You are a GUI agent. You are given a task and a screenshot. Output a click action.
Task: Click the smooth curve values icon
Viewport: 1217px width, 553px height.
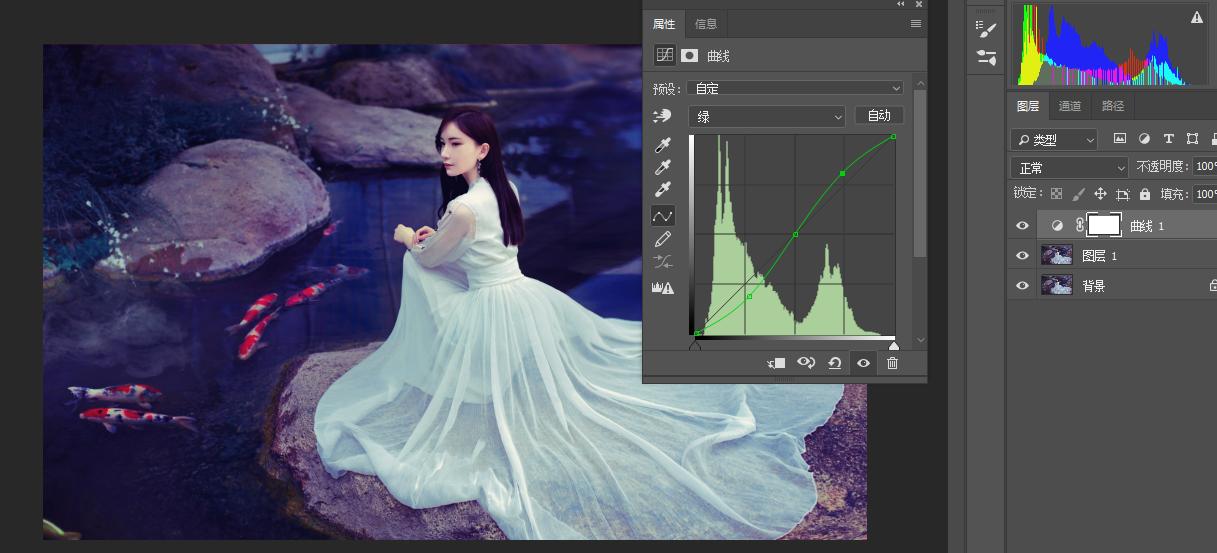point(662,263)
